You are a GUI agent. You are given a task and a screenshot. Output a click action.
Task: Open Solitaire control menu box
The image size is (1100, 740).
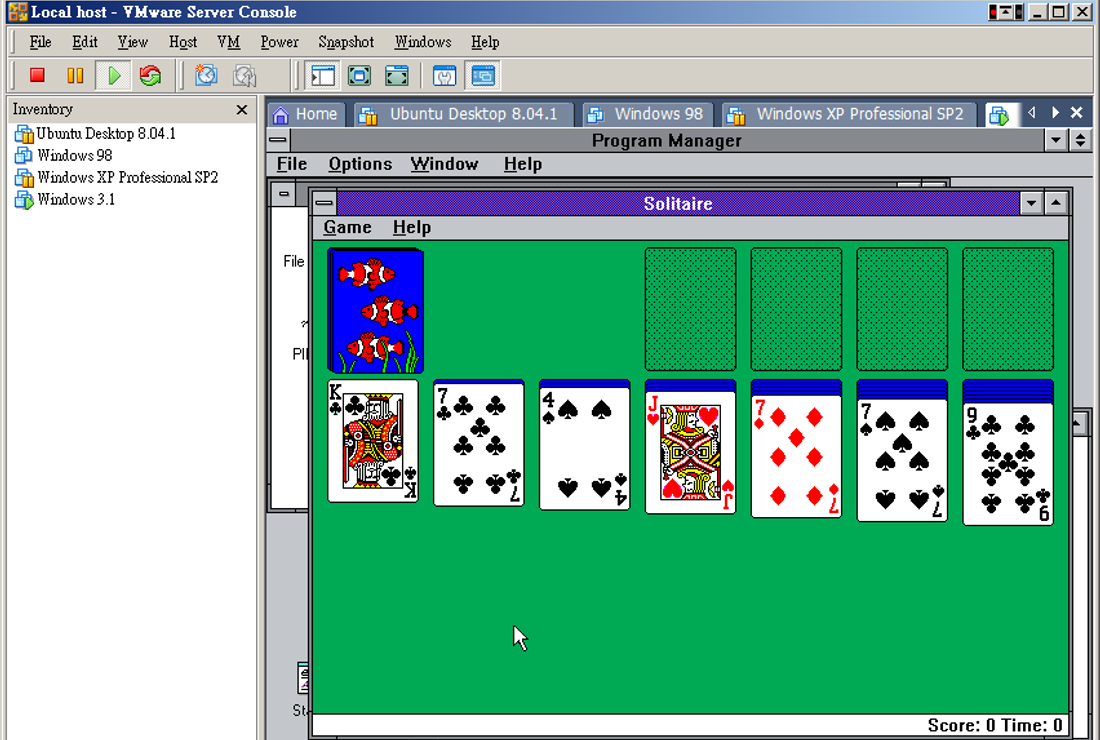coord(324,203)
